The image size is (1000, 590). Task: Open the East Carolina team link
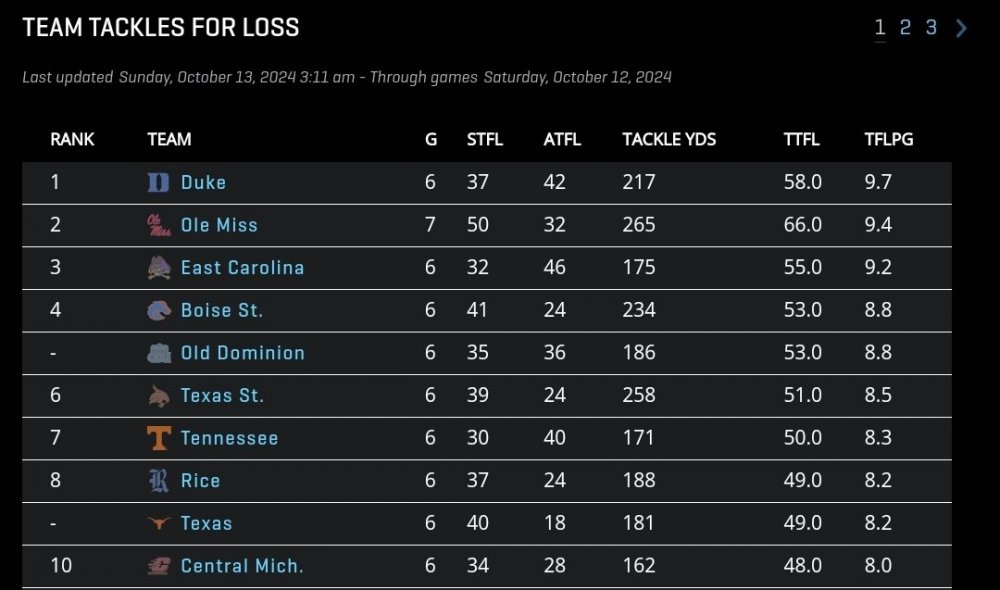[242, 268]
